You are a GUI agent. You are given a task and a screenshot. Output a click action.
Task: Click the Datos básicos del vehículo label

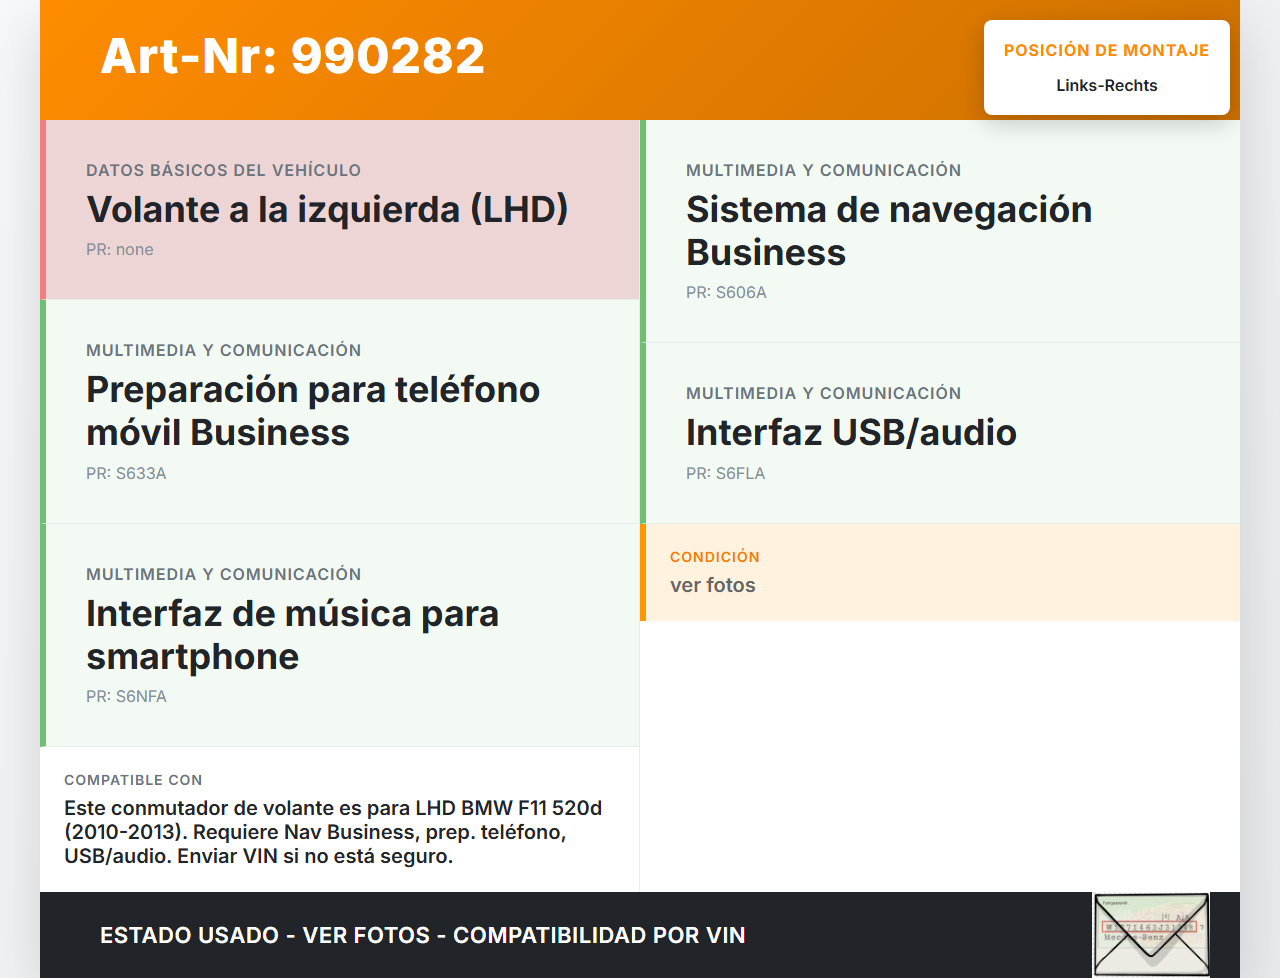[223, 171]
